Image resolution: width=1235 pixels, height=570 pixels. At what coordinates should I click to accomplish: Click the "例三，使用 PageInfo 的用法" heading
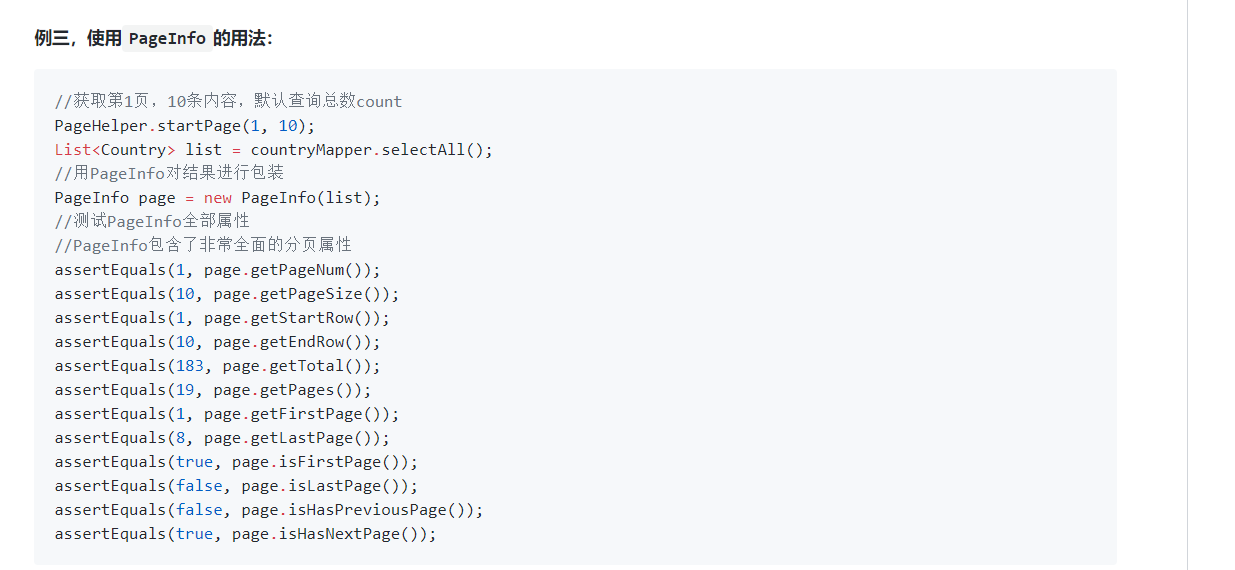click(x=153, y=39)
